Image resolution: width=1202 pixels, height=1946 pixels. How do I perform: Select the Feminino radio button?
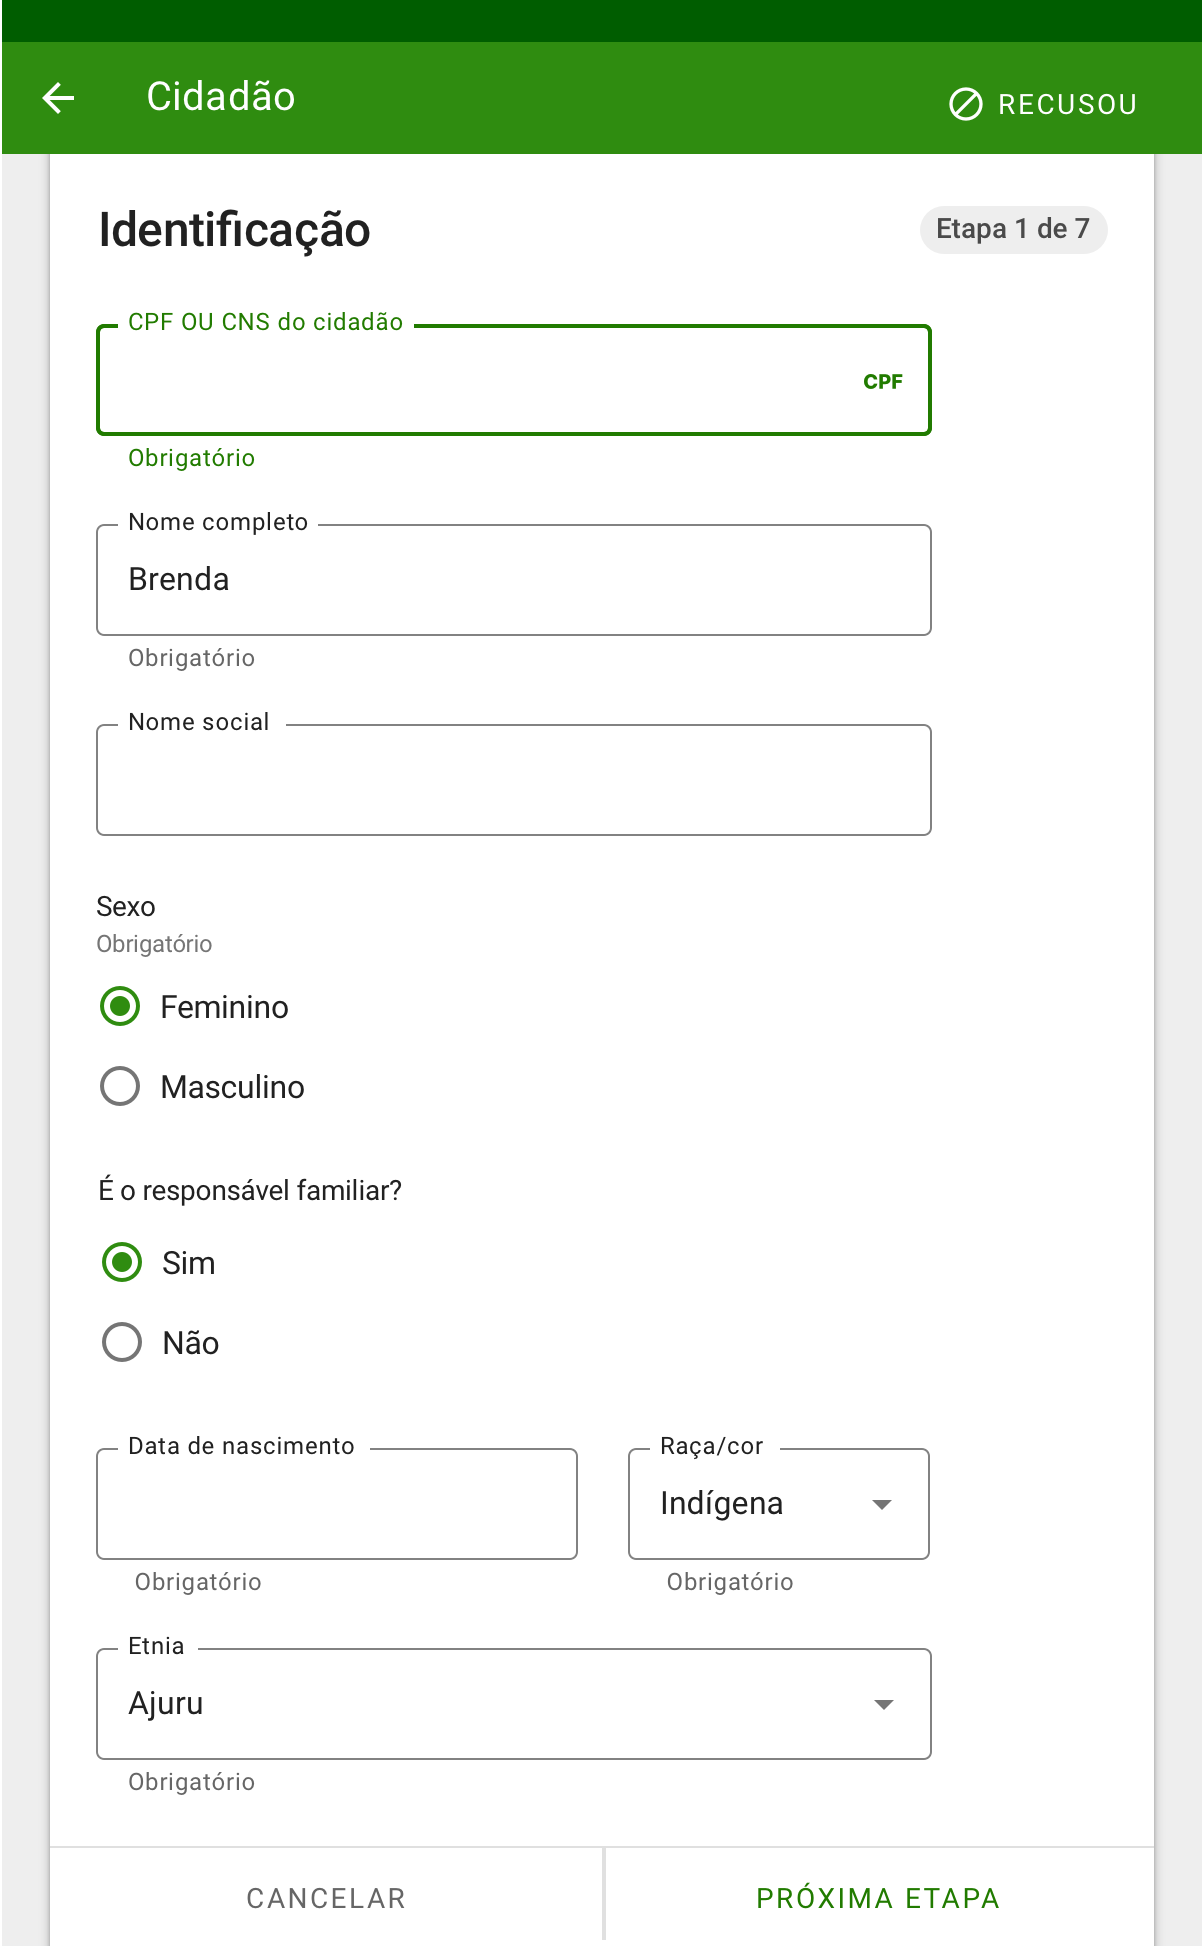click(x=120, y=1006)
